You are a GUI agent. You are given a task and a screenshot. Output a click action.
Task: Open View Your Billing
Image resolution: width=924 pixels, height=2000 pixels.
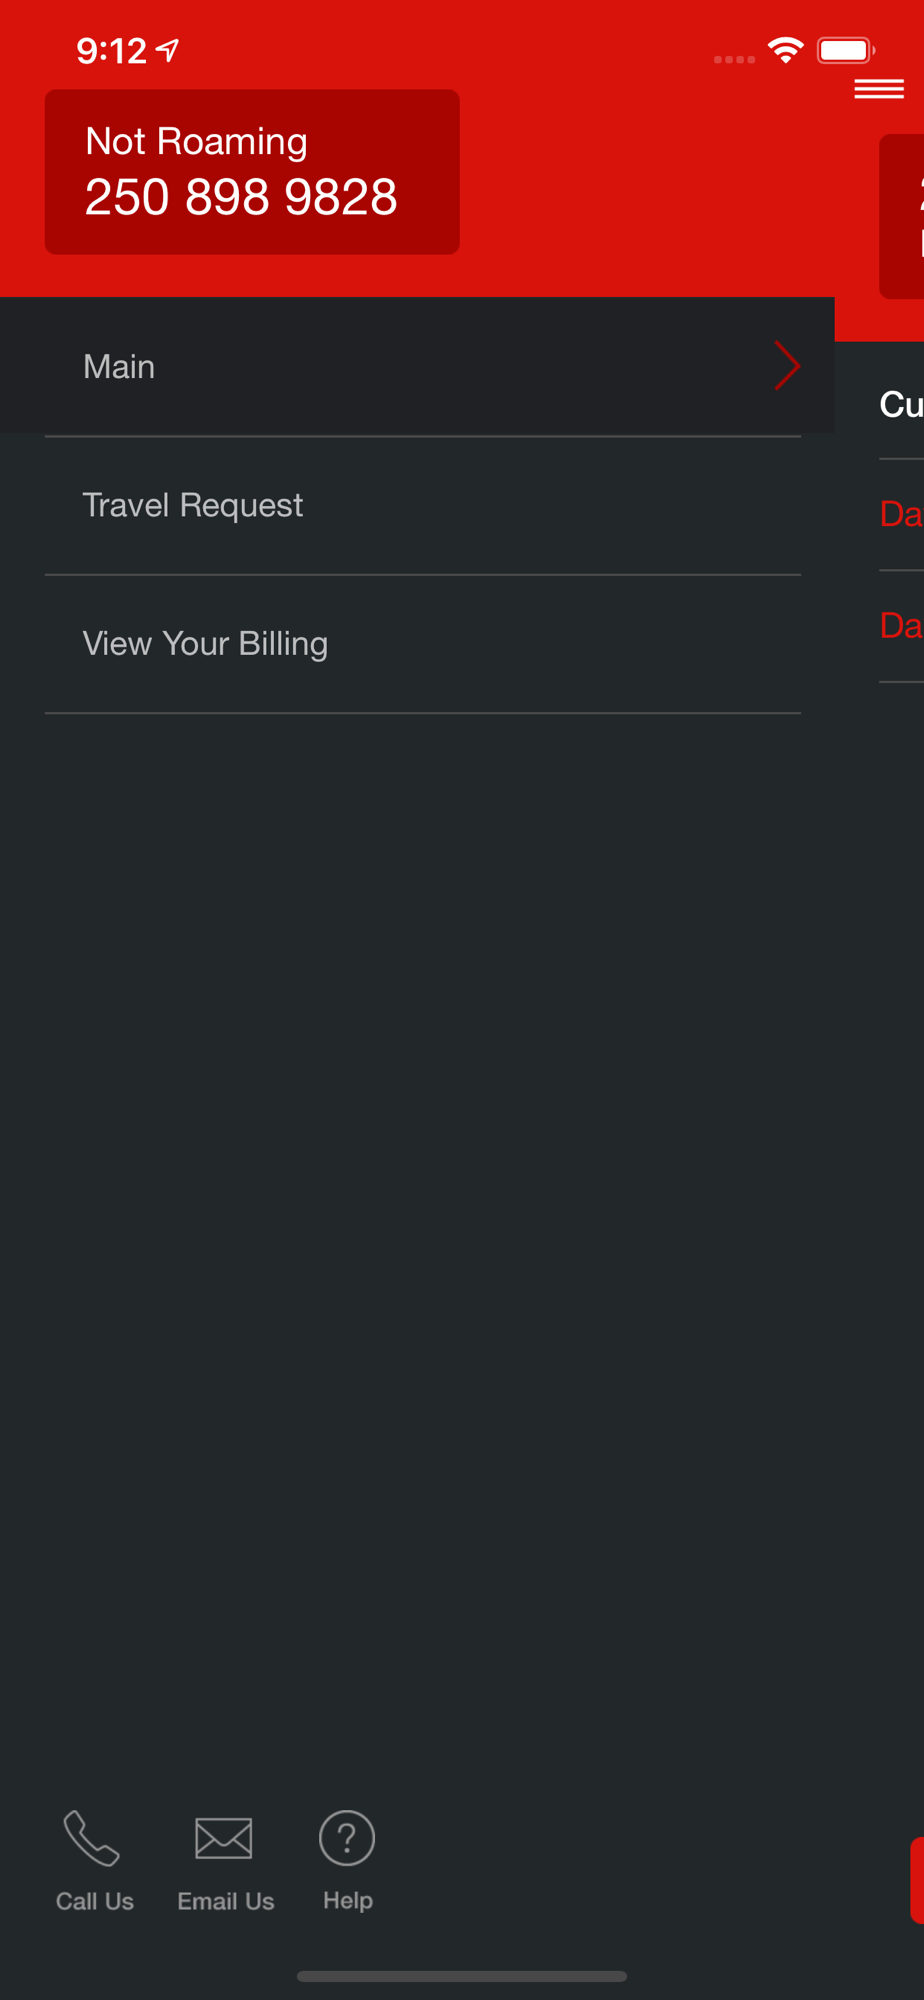coord(423,644)
